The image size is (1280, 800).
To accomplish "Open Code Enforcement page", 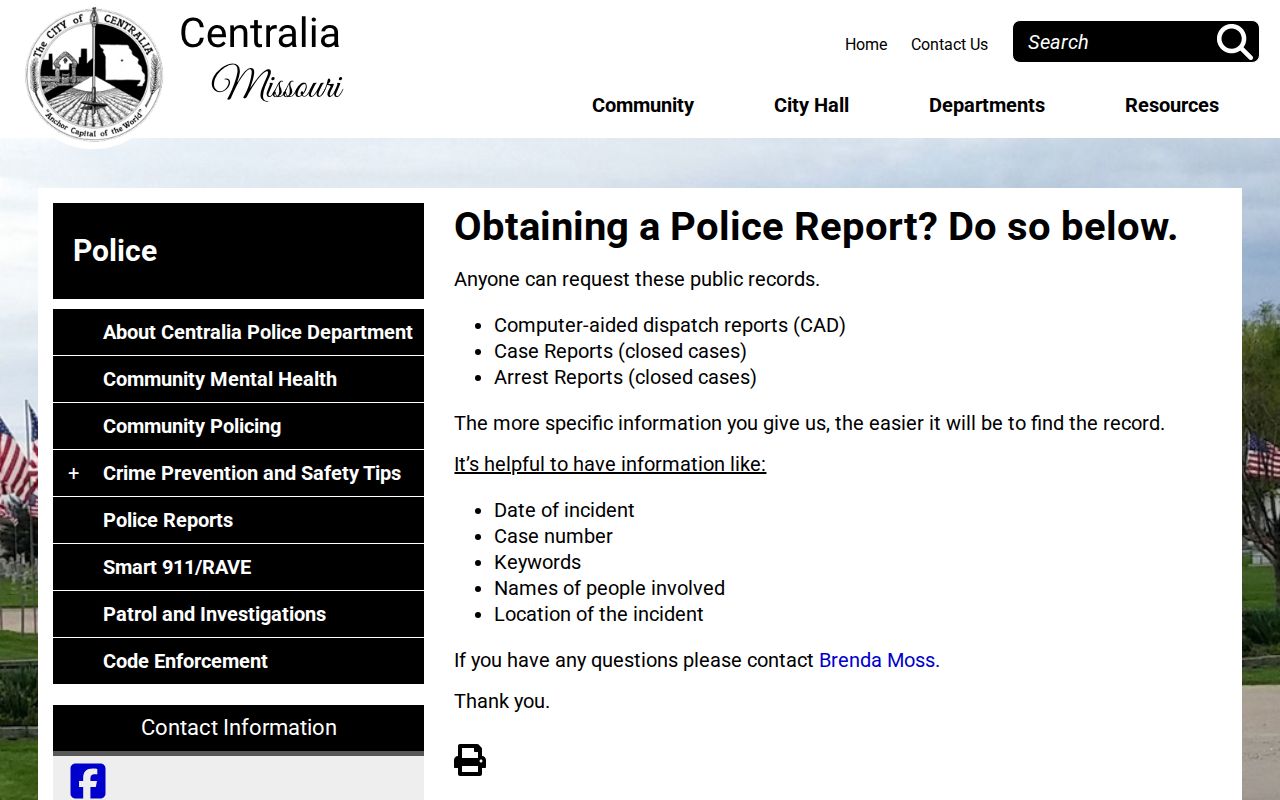I will pos(238,661).
